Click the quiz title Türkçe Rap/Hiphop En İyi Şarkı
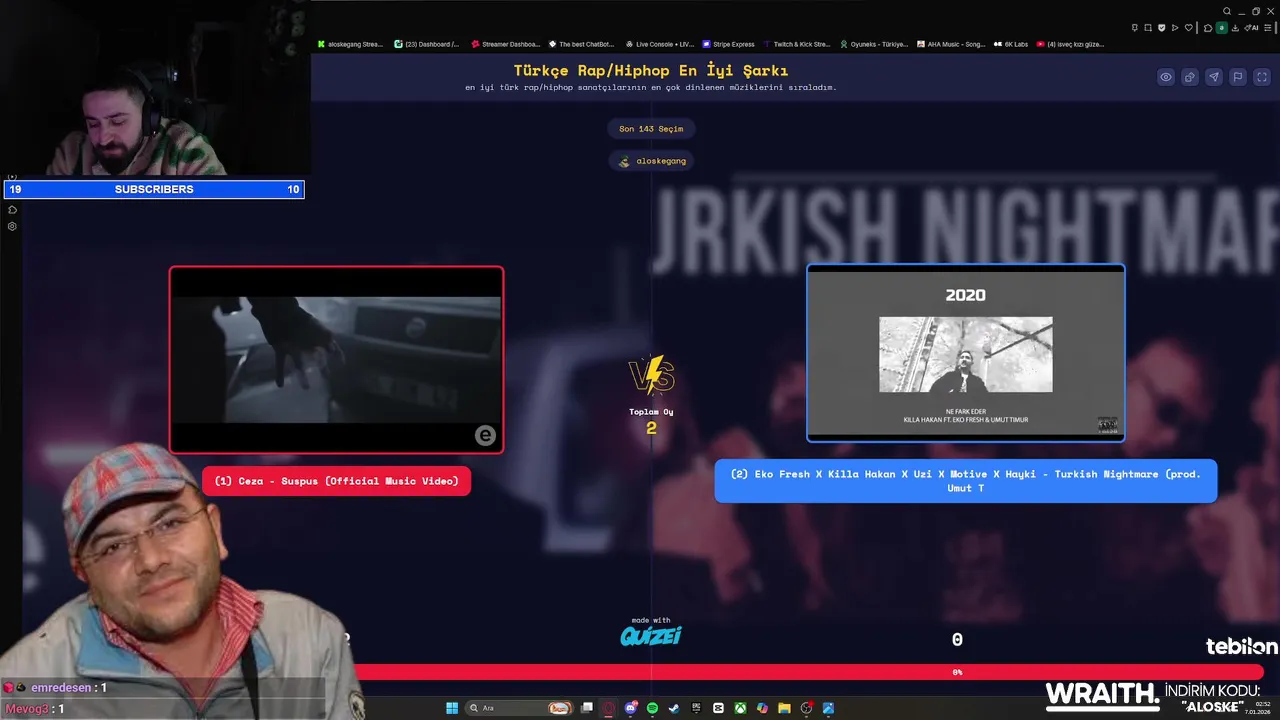Screen dimensions: 1280x720 (x=651, y=71)
